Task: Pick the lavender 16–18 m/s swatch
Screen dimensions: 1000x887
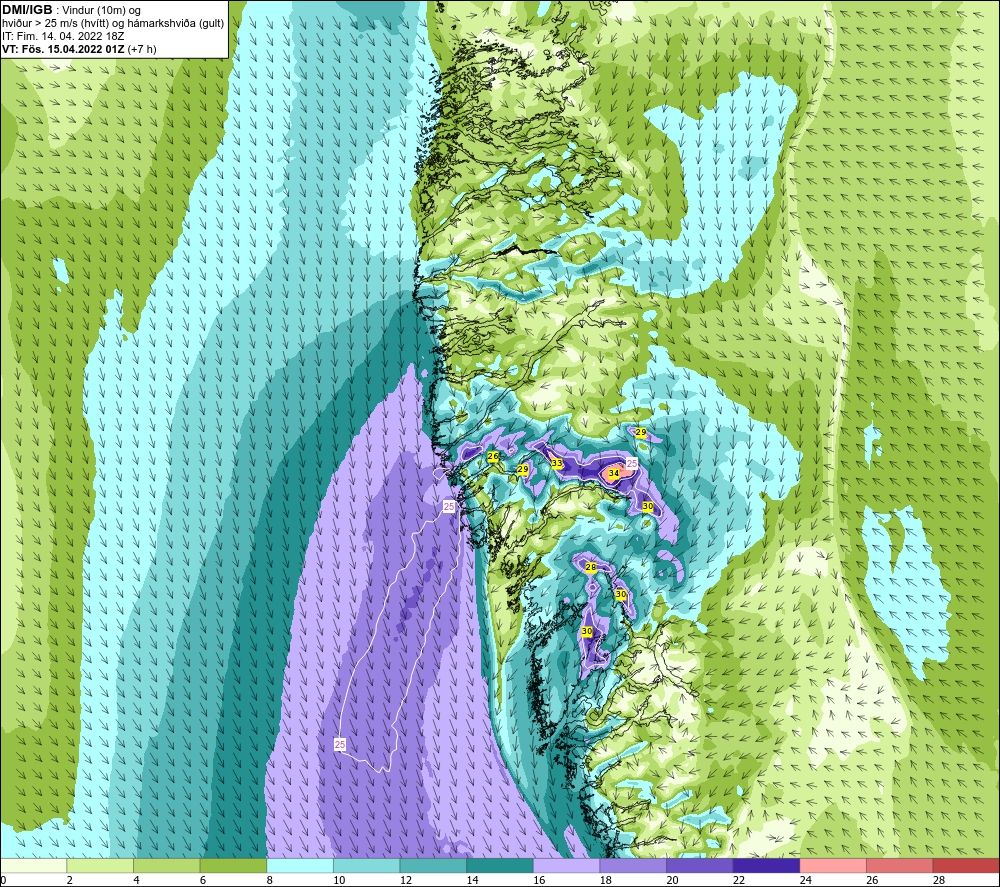Action: (x=566, y=865)
